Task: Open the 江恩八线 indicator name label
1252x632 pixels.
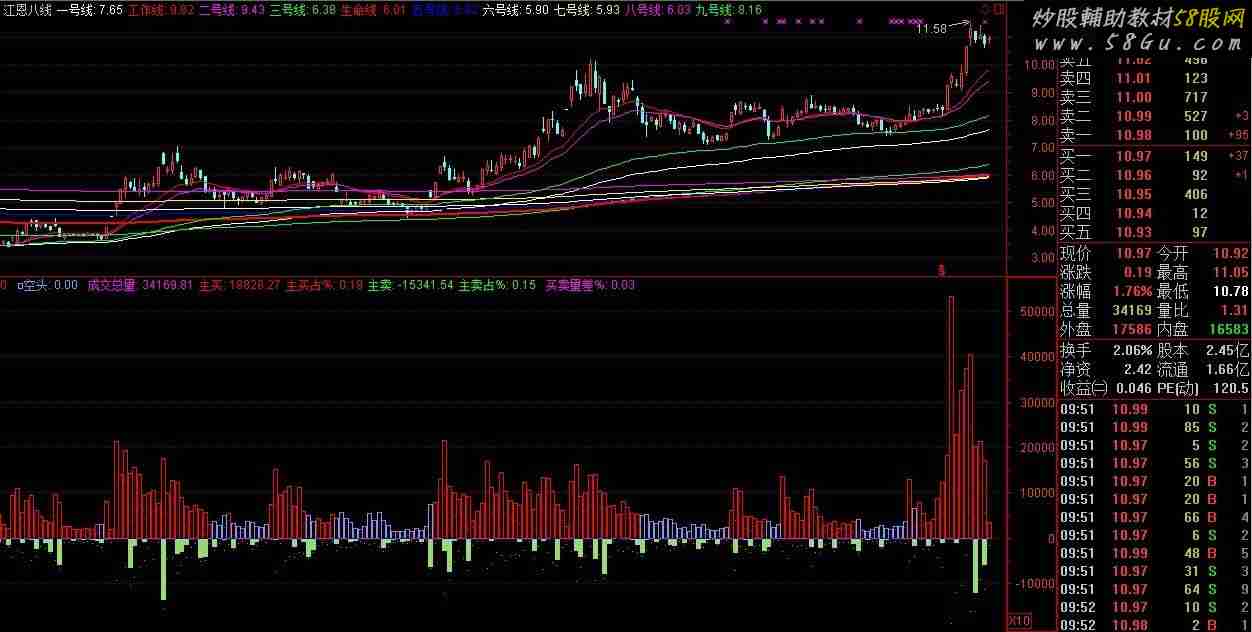Action: [26, 10]
